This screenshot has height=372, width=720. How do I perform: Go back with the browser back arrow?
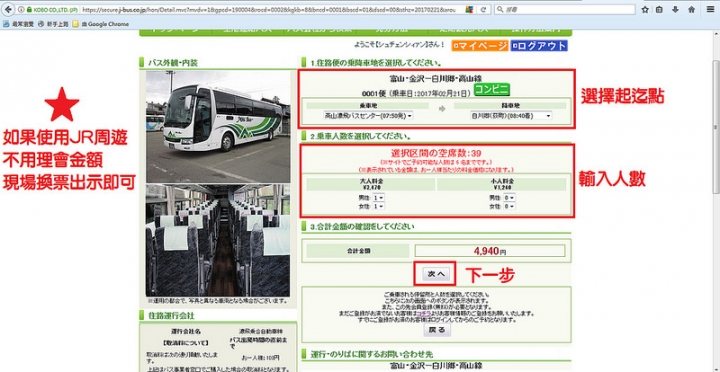[x=8, y=9]
